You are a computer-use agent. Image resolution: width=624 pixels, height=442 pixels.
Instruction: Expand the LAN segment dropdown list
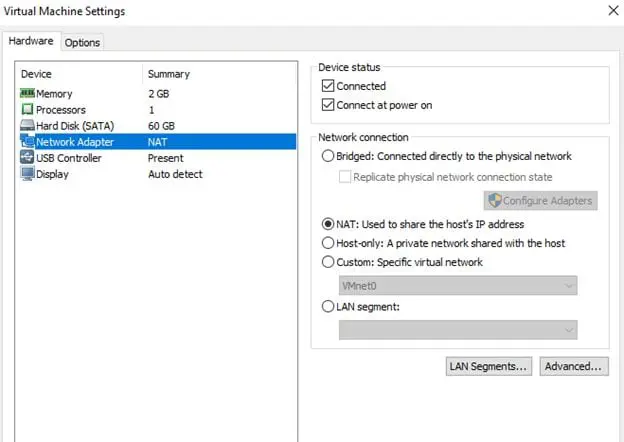(458, 330)
